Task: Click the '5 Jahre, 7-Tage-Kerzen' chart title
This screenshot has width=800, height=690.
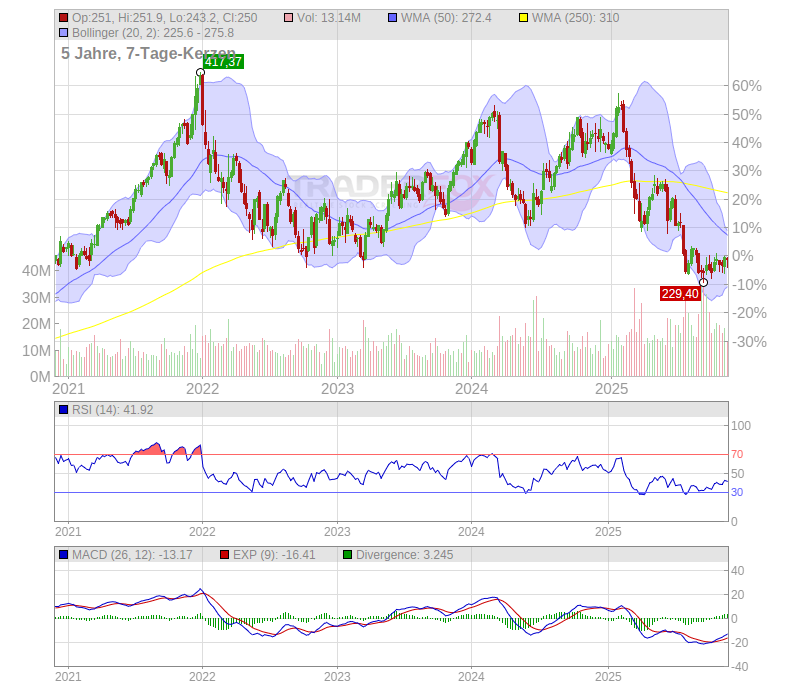Action: (x=148, y=53)
